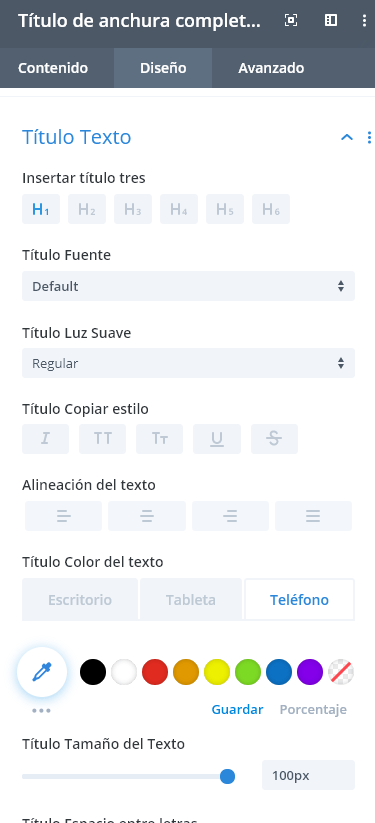This screenshot has width=375, height=823.
Task: Apply the uppercase TT style icon
Action: (x=102, y=439)
